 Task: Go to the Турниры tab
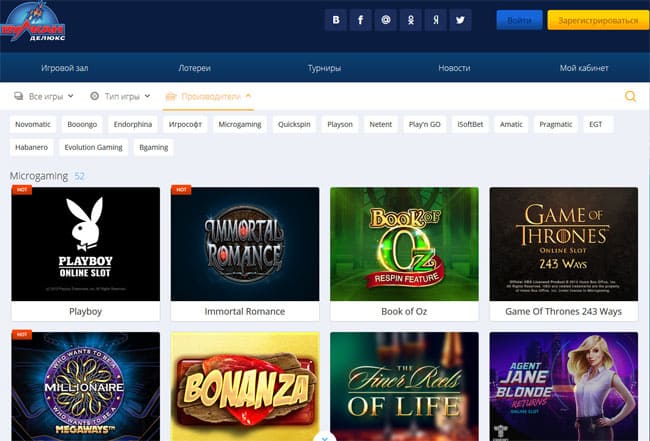coord(324,68)
